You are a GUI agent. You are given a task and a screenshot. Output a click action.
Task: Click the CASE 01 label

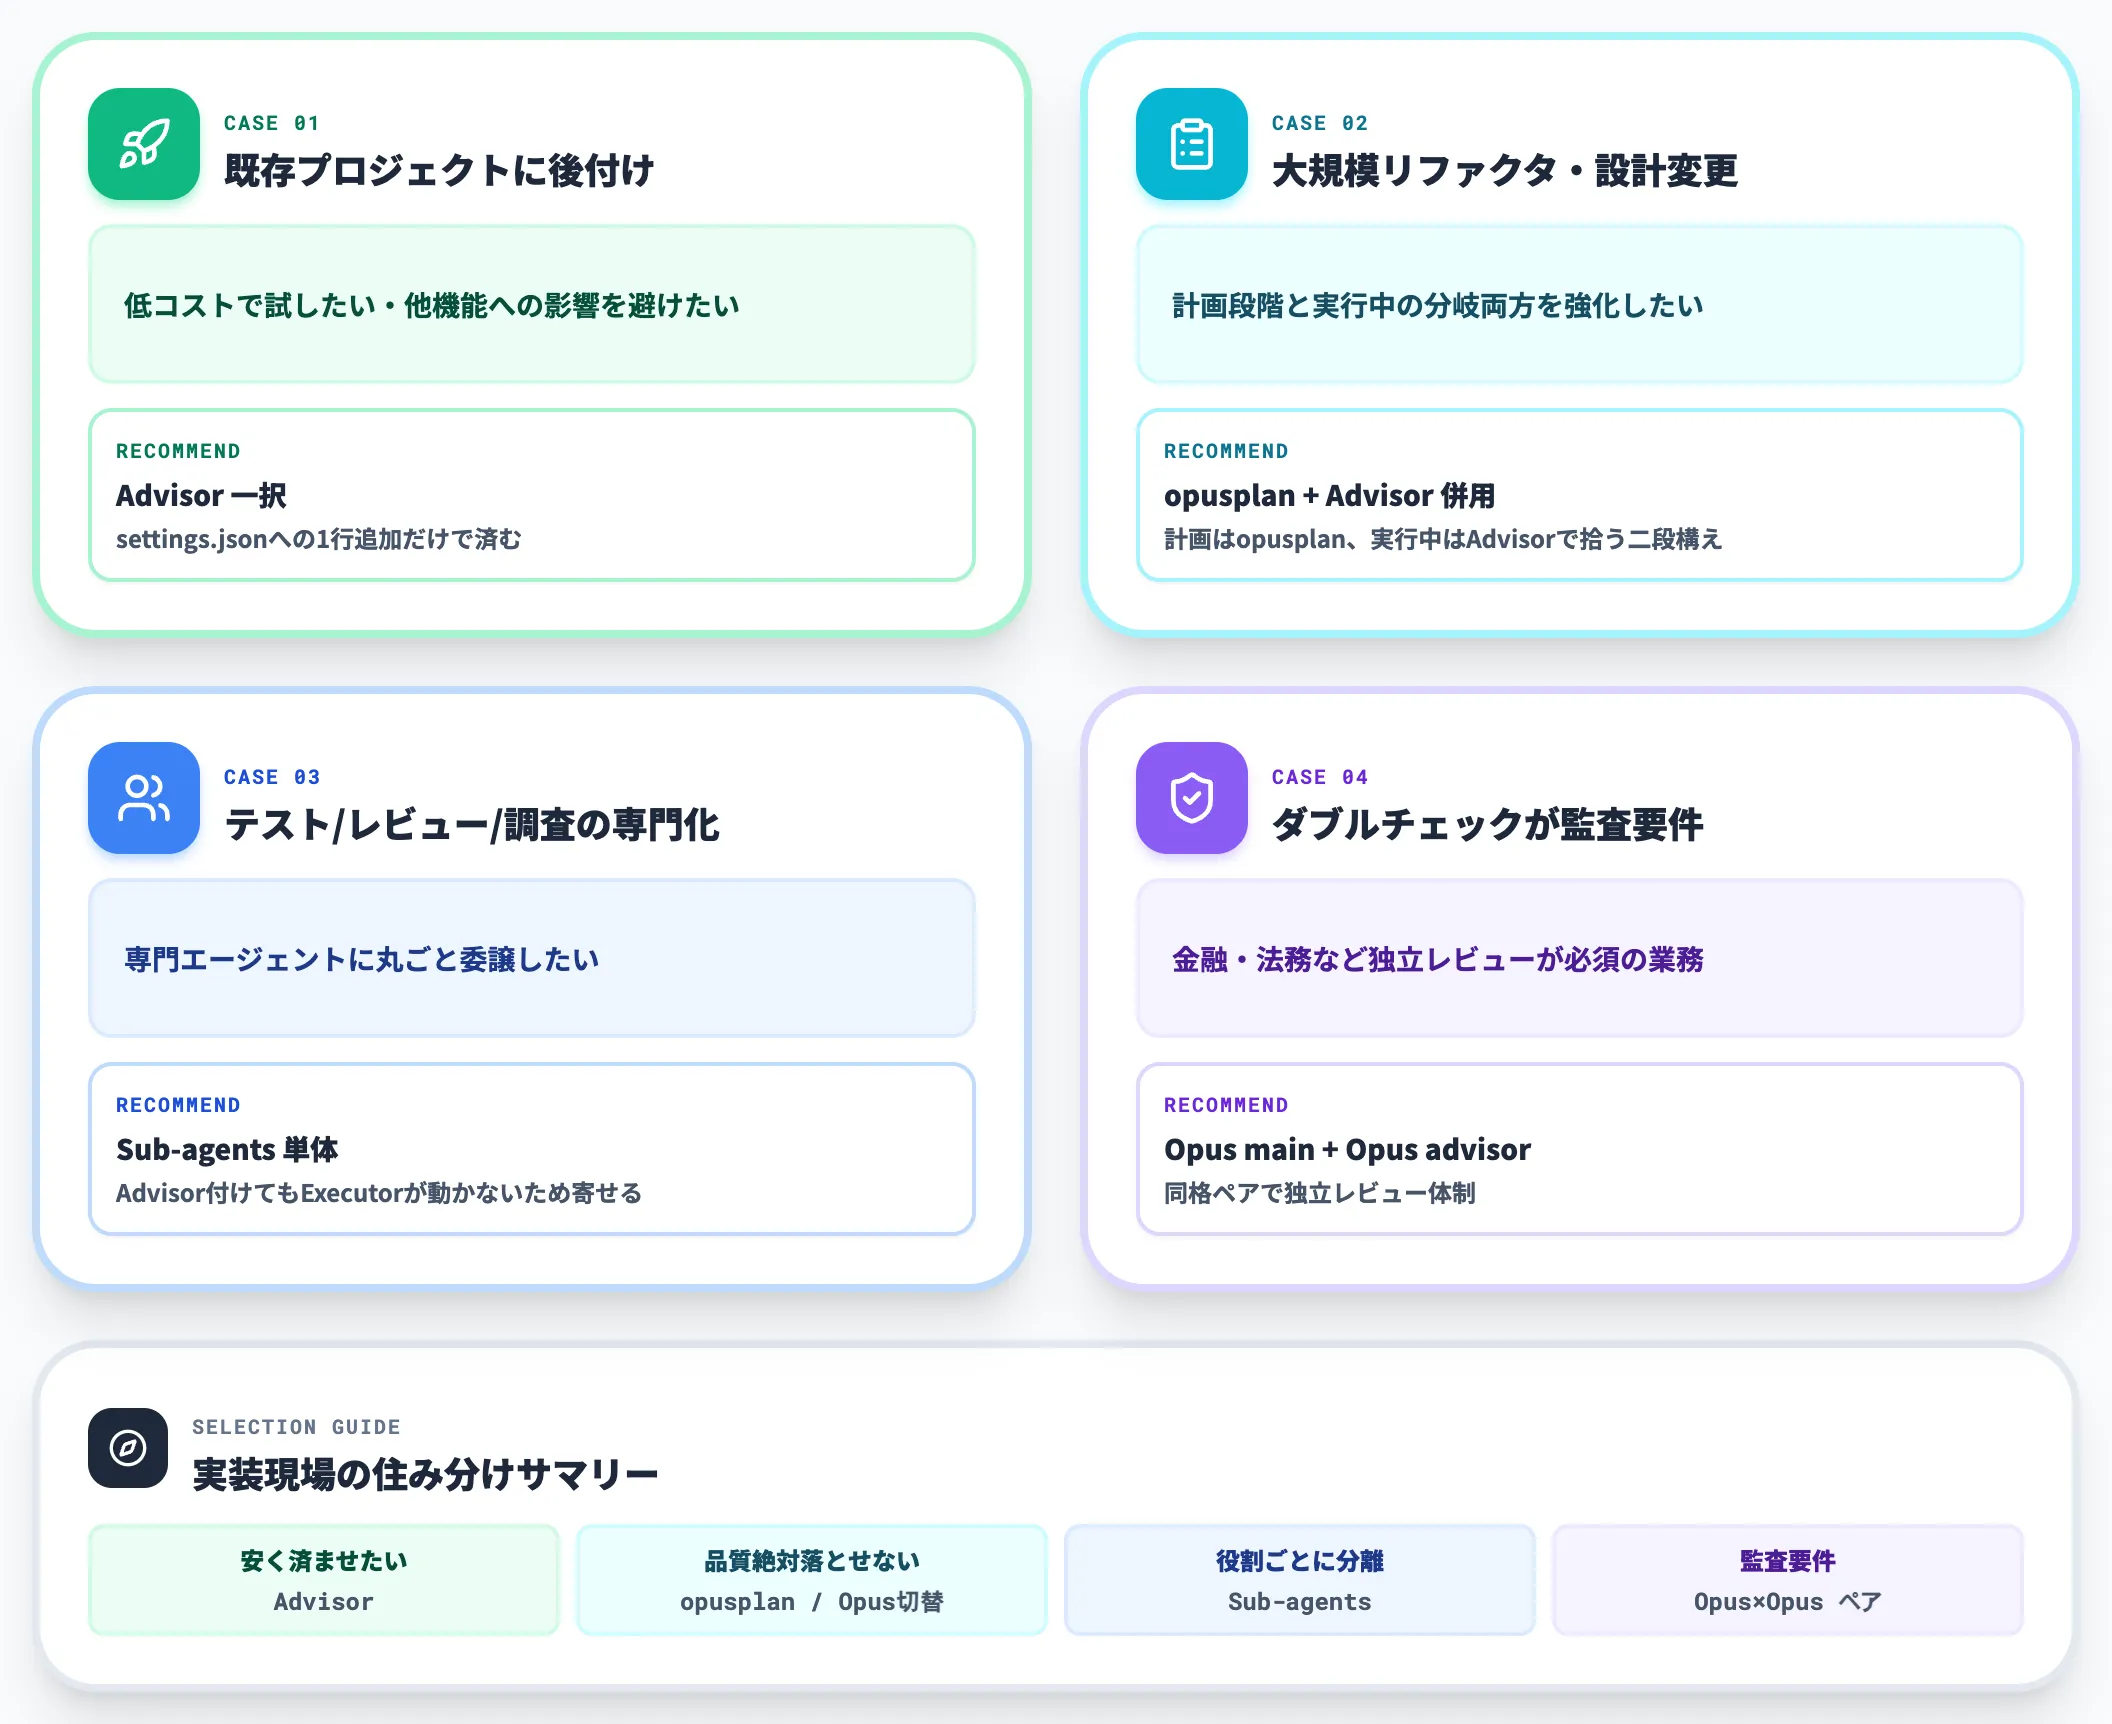(x=271, y=123)
